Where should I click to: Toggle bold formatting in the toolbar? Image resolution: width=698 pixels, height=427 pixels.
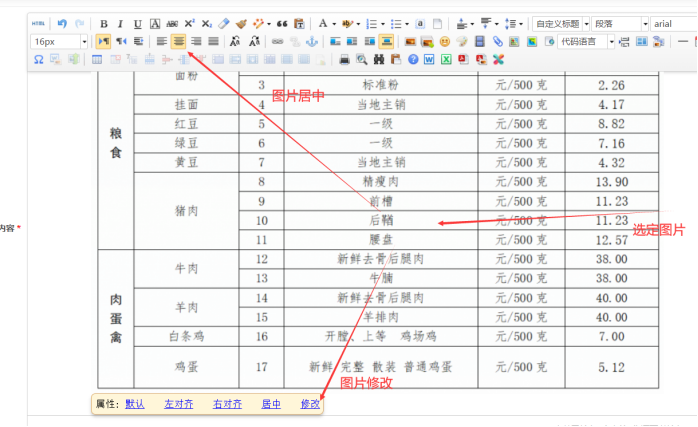tap(104, 23)
